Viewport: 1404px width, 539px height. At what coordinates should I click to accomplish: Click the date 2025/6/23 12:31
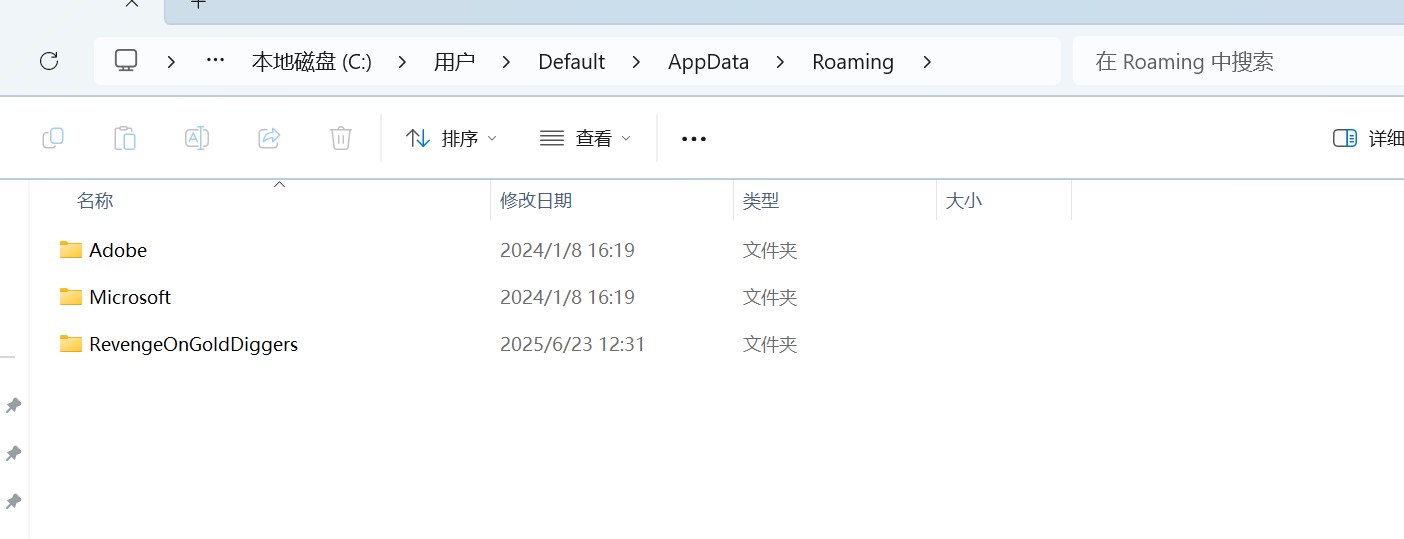click(572, 344)
